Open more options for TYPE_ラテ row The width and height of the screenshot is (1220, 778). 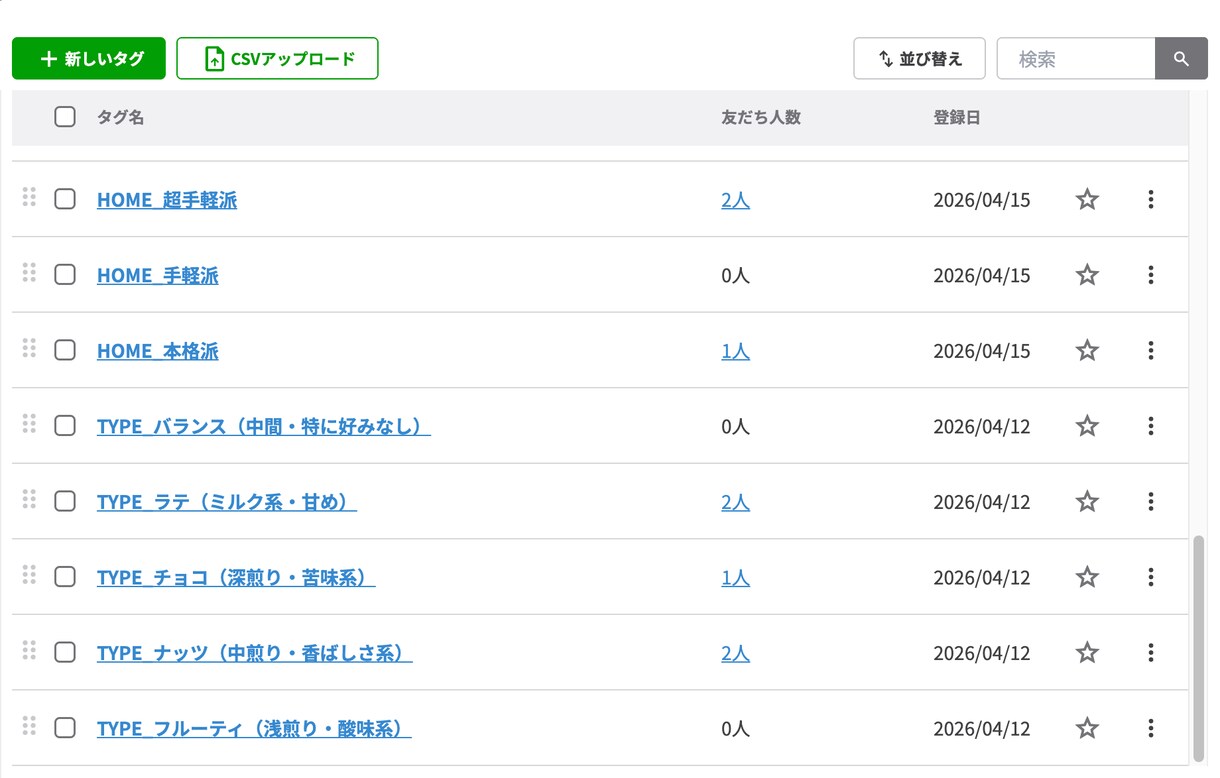click(x=1151, y=501)
